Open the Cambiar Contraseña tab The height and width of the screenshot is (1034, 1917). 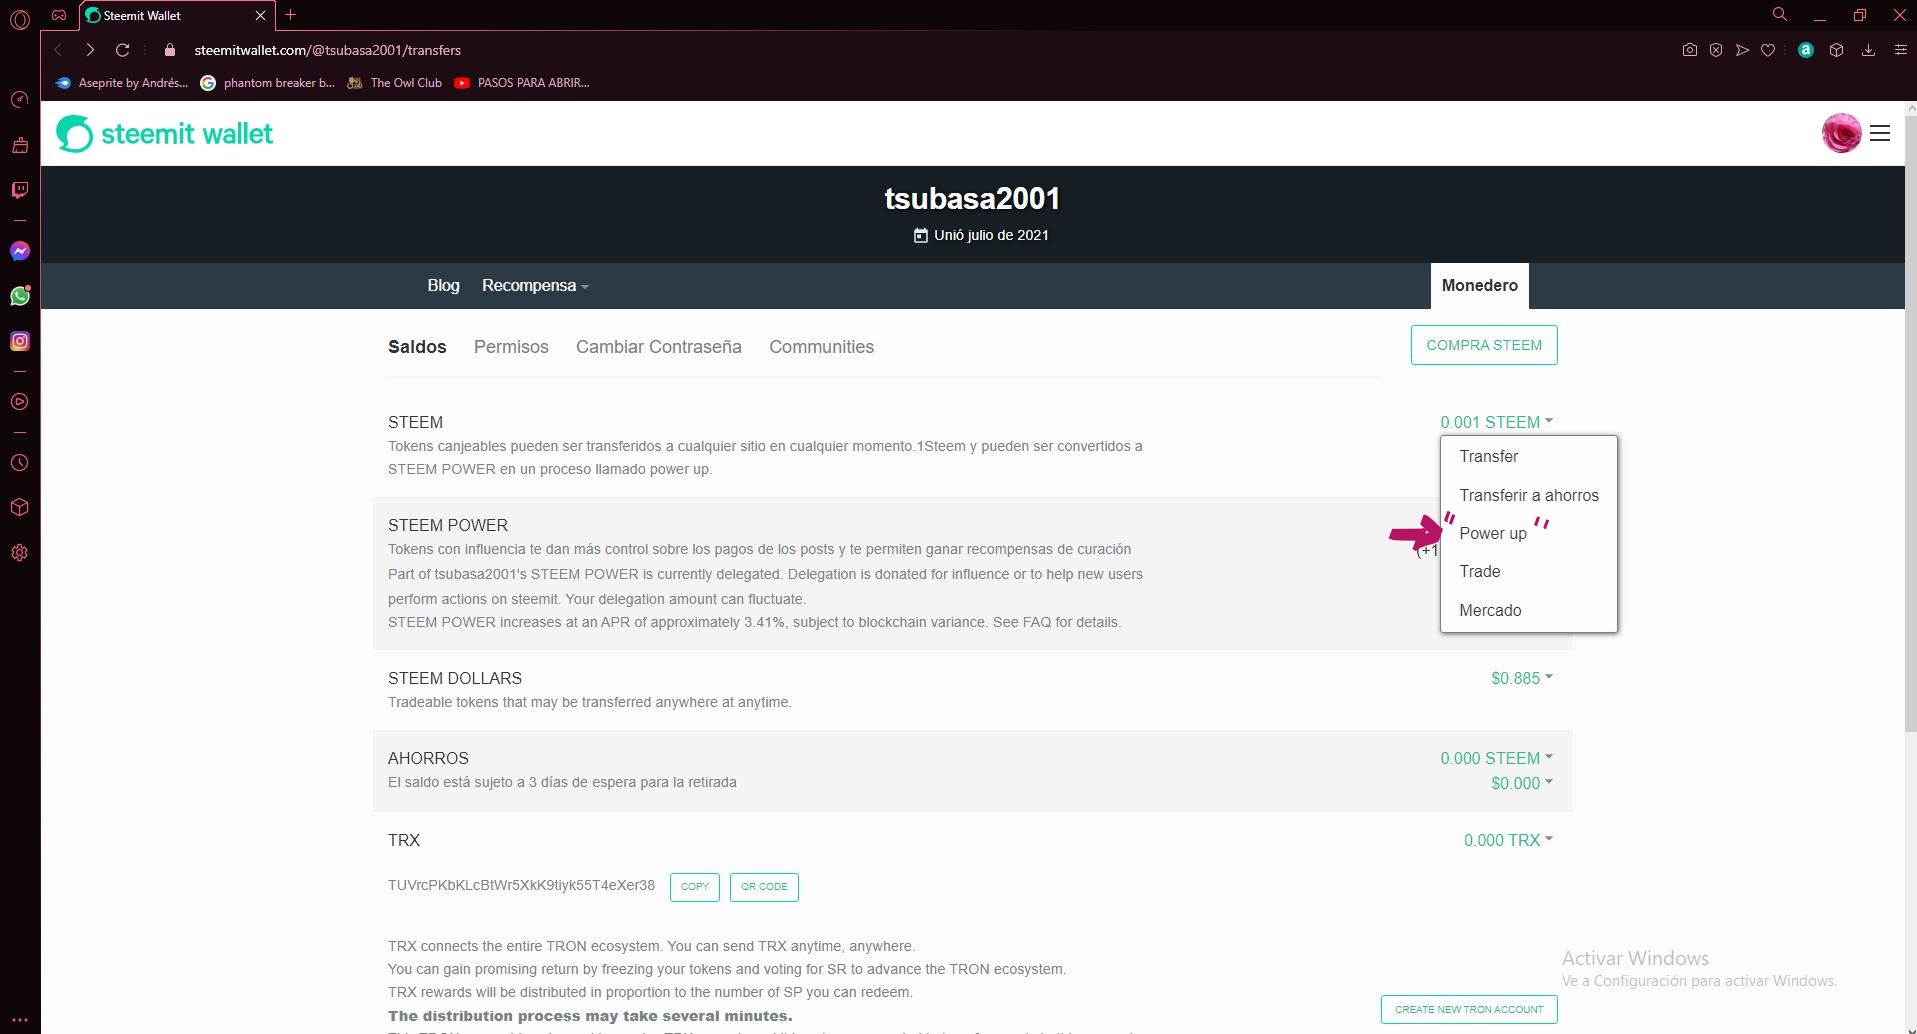coord(659,347)
